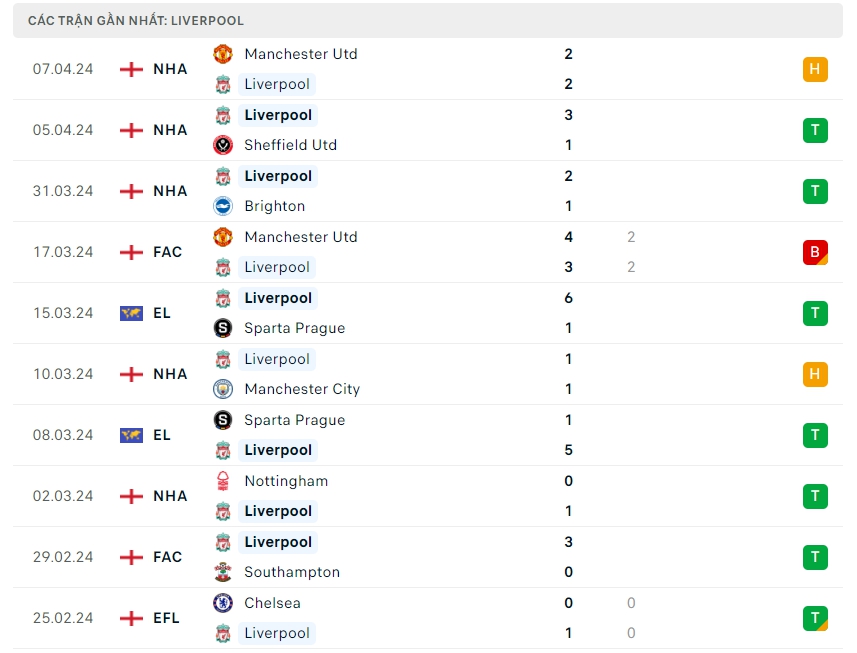This screenshot has height=653, width=857.
Task: Click the orange H badge on 07.04.24
Action: click(x=815, y=69)
